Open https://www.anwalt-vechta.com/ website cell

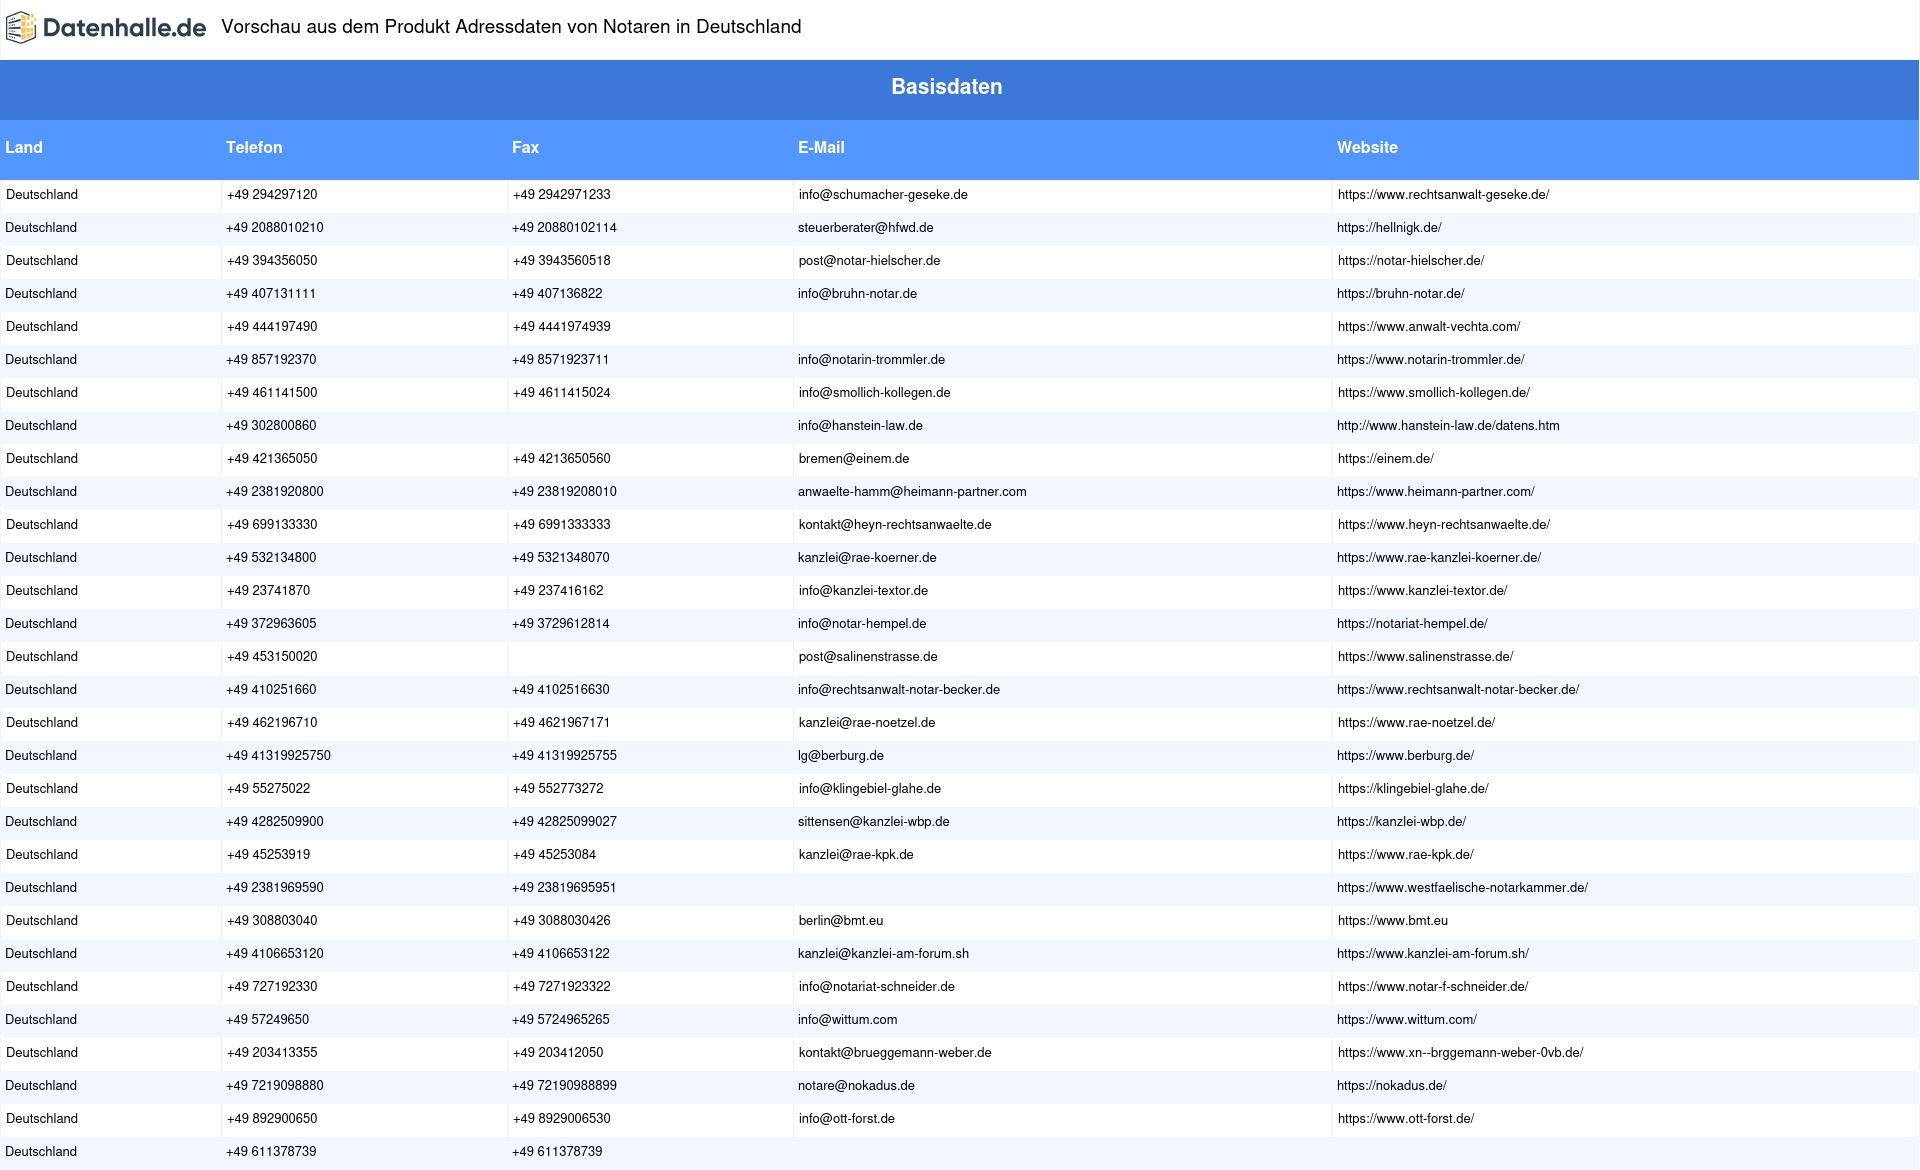(1429, 327)
